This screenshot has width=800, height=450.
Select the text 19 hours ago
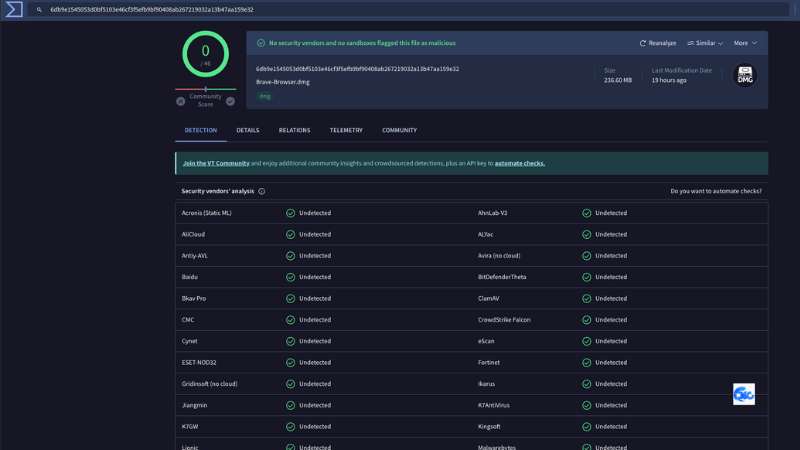669,80
